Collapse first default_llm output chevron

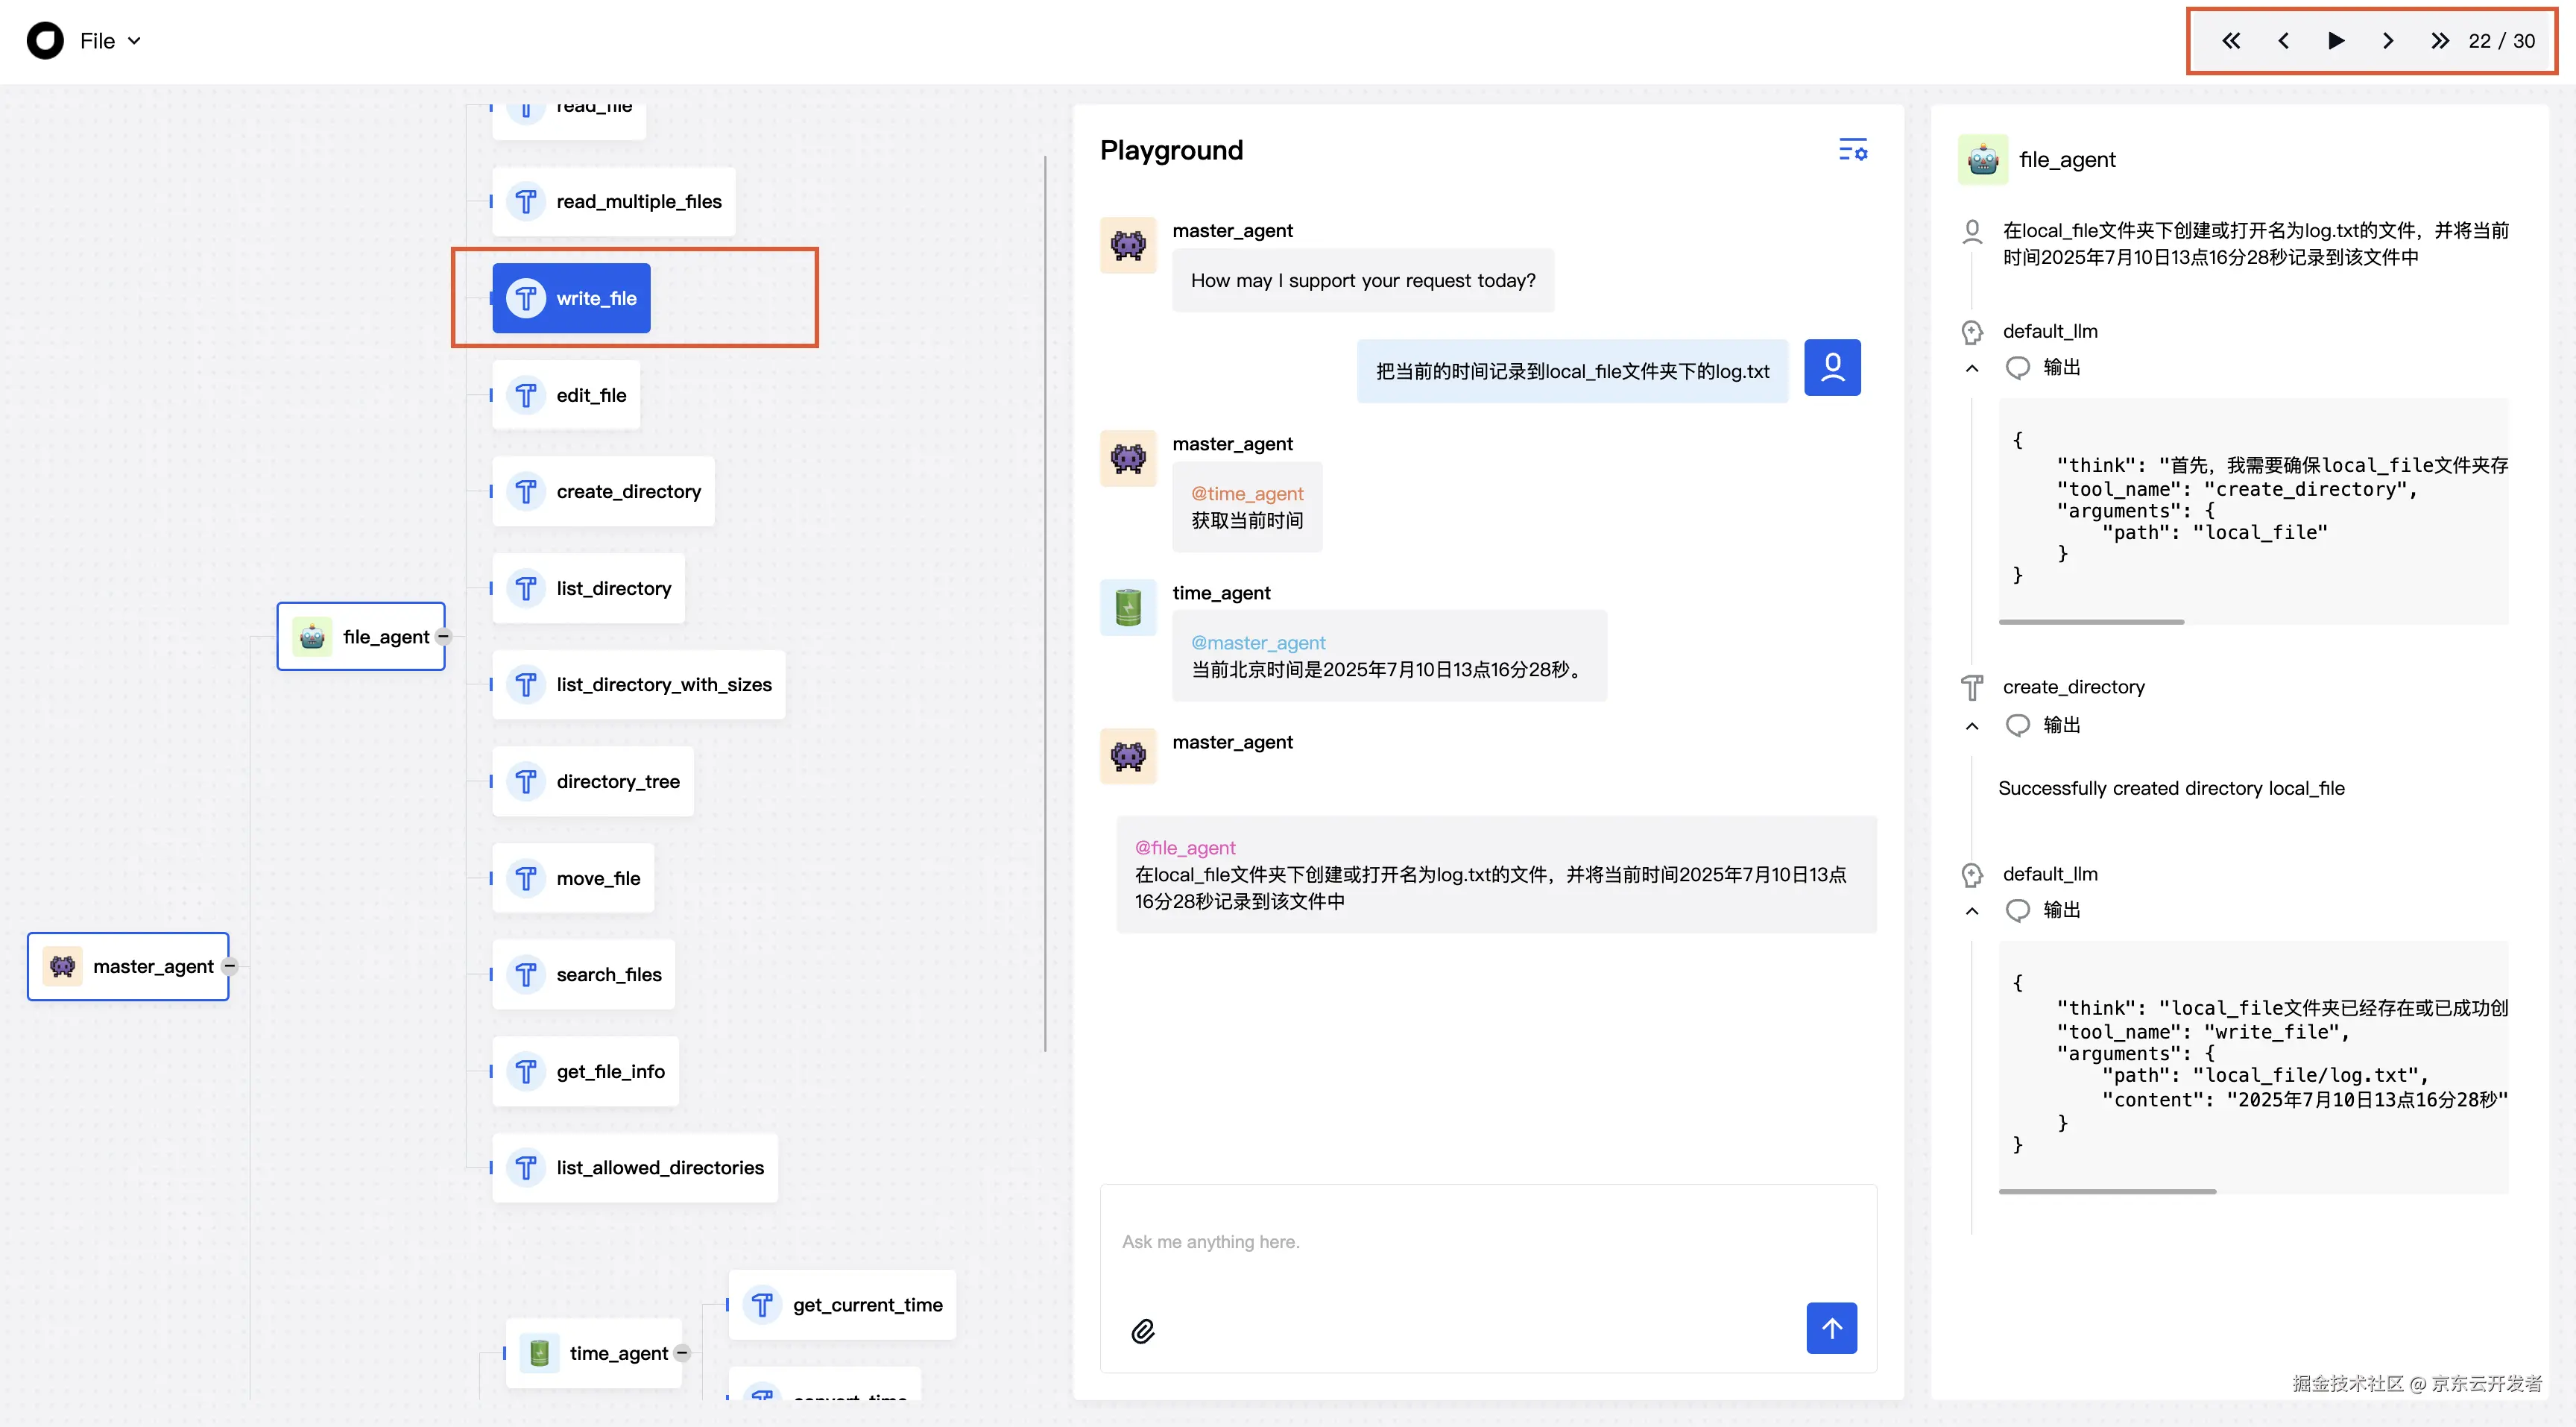(1972, 368)
